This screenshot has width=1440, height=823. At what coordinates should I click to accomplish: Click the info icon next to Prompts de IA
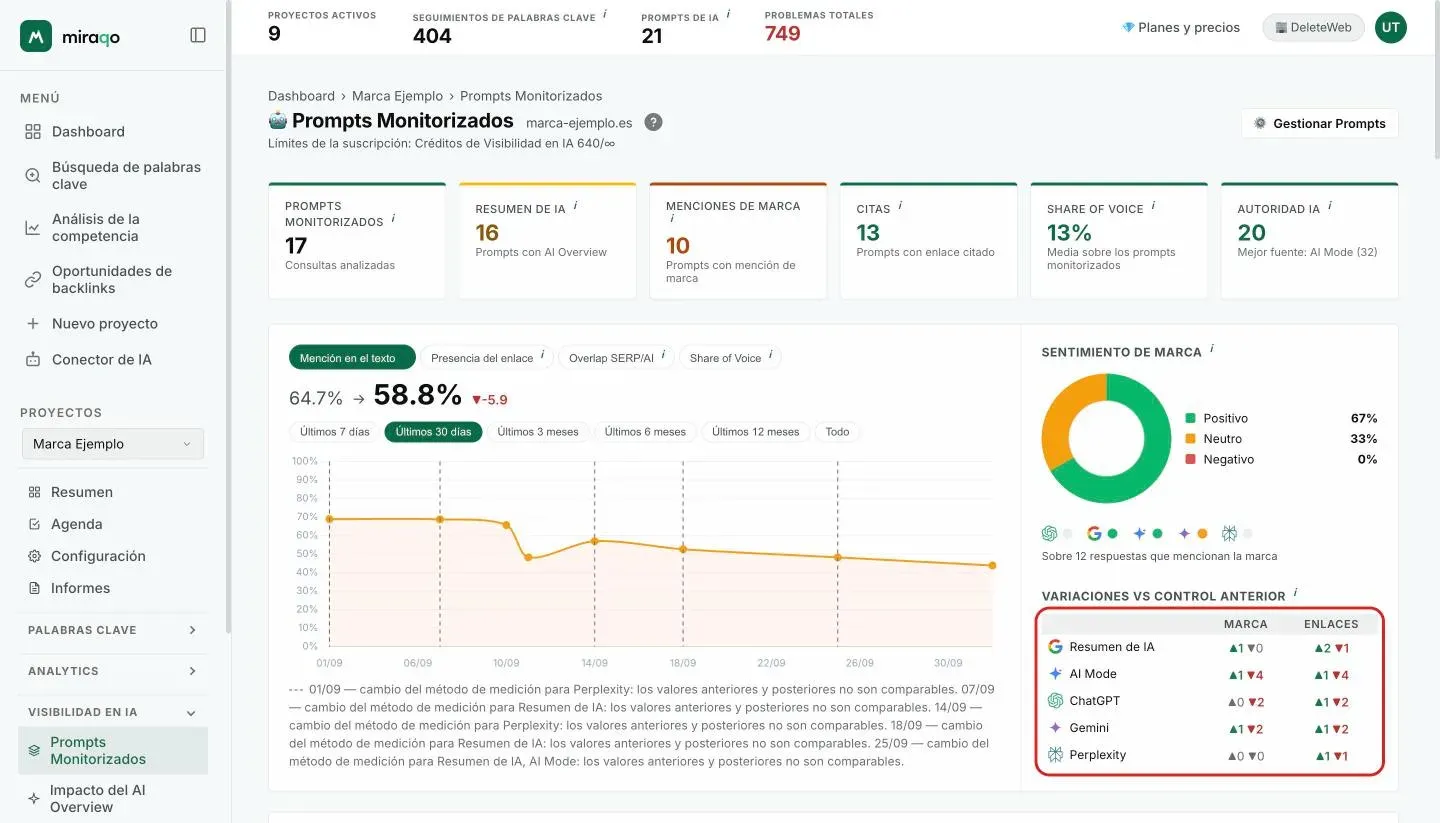728,14
